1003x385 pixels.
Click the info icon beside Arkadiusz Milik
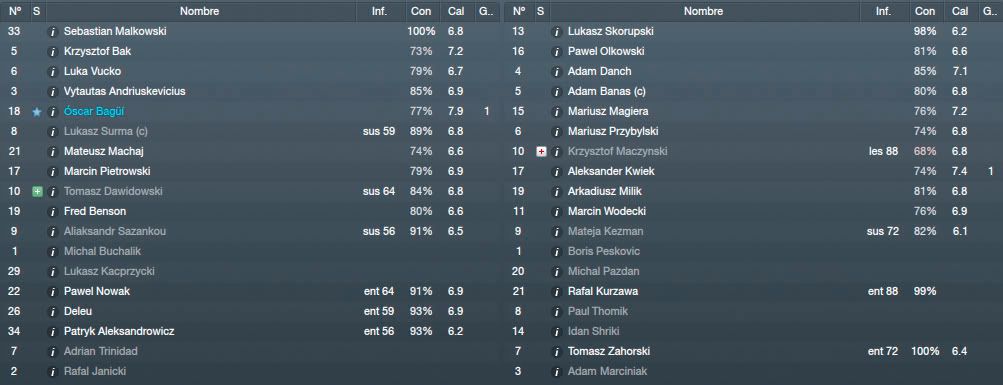pyautogui.click(x=557, y=191)
